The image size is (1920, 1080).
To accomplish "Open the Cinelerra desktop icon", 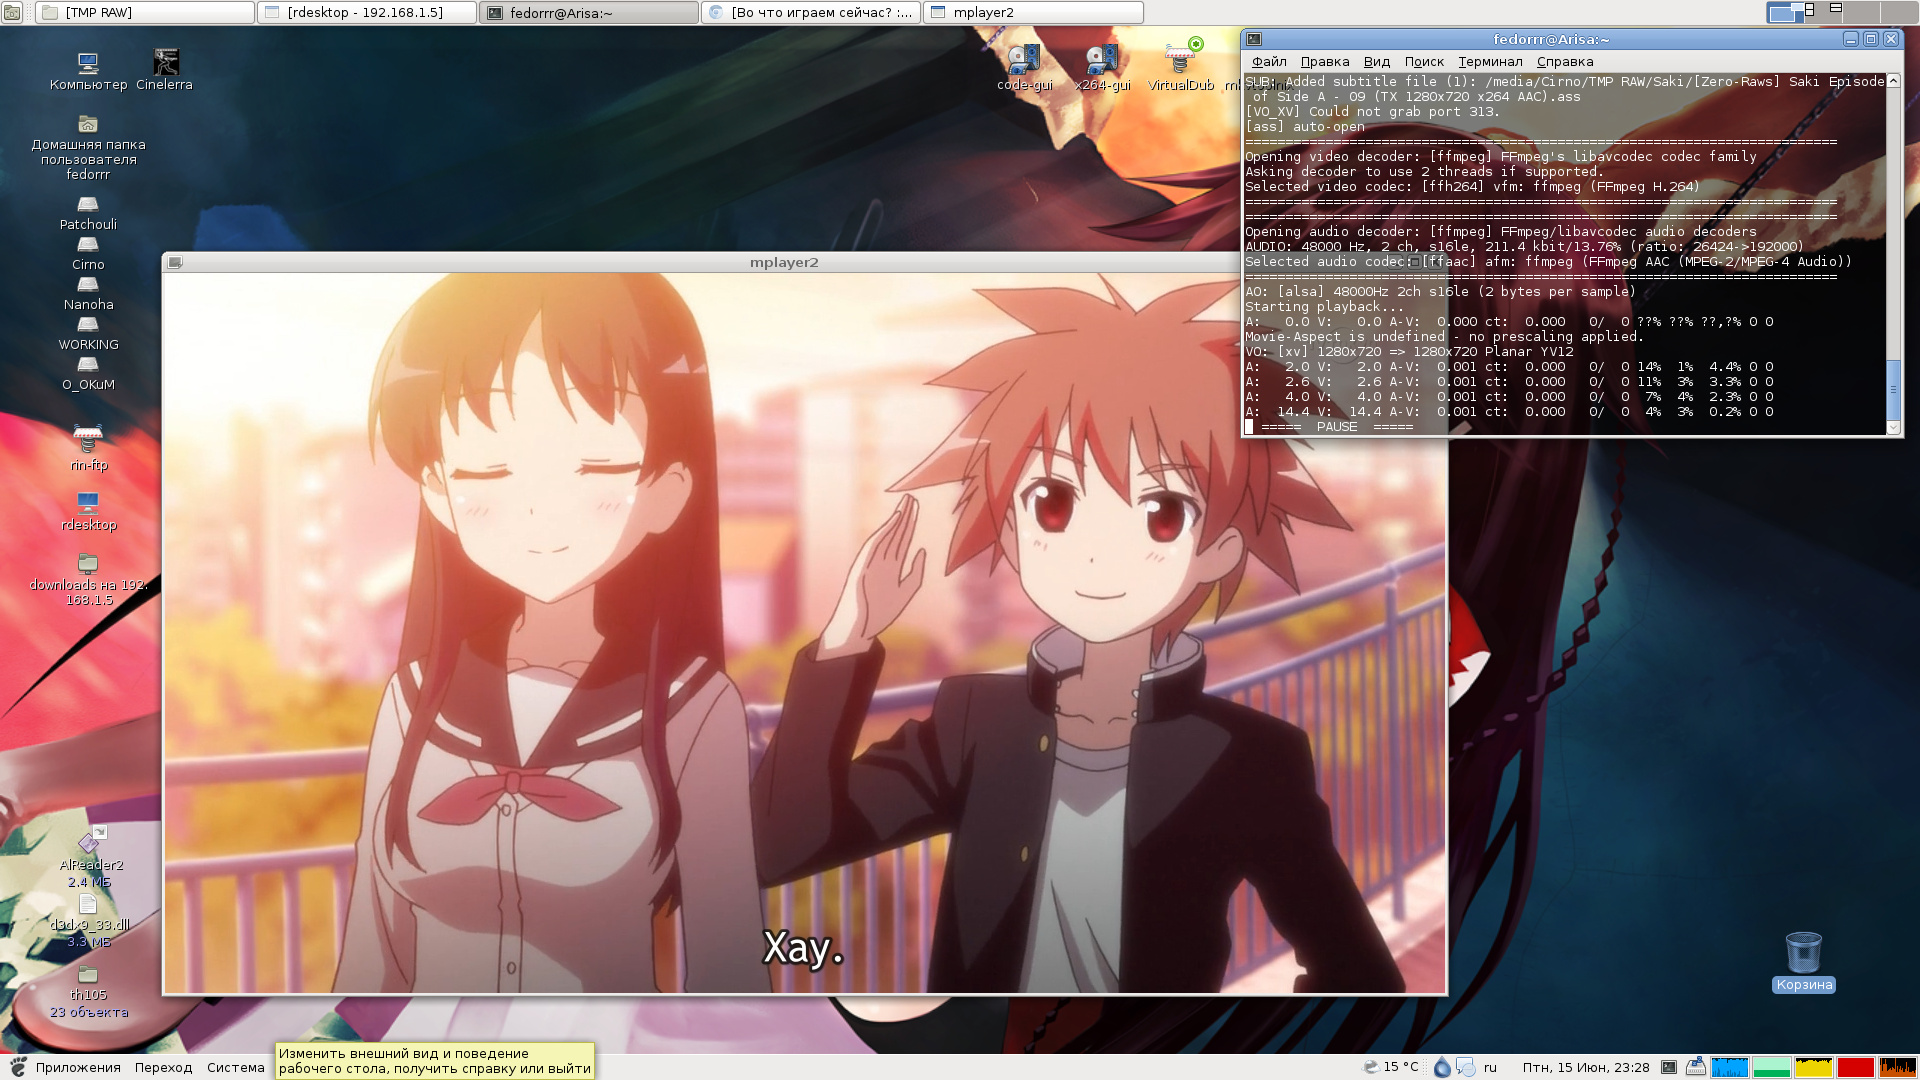I will (x=165, y=63).
